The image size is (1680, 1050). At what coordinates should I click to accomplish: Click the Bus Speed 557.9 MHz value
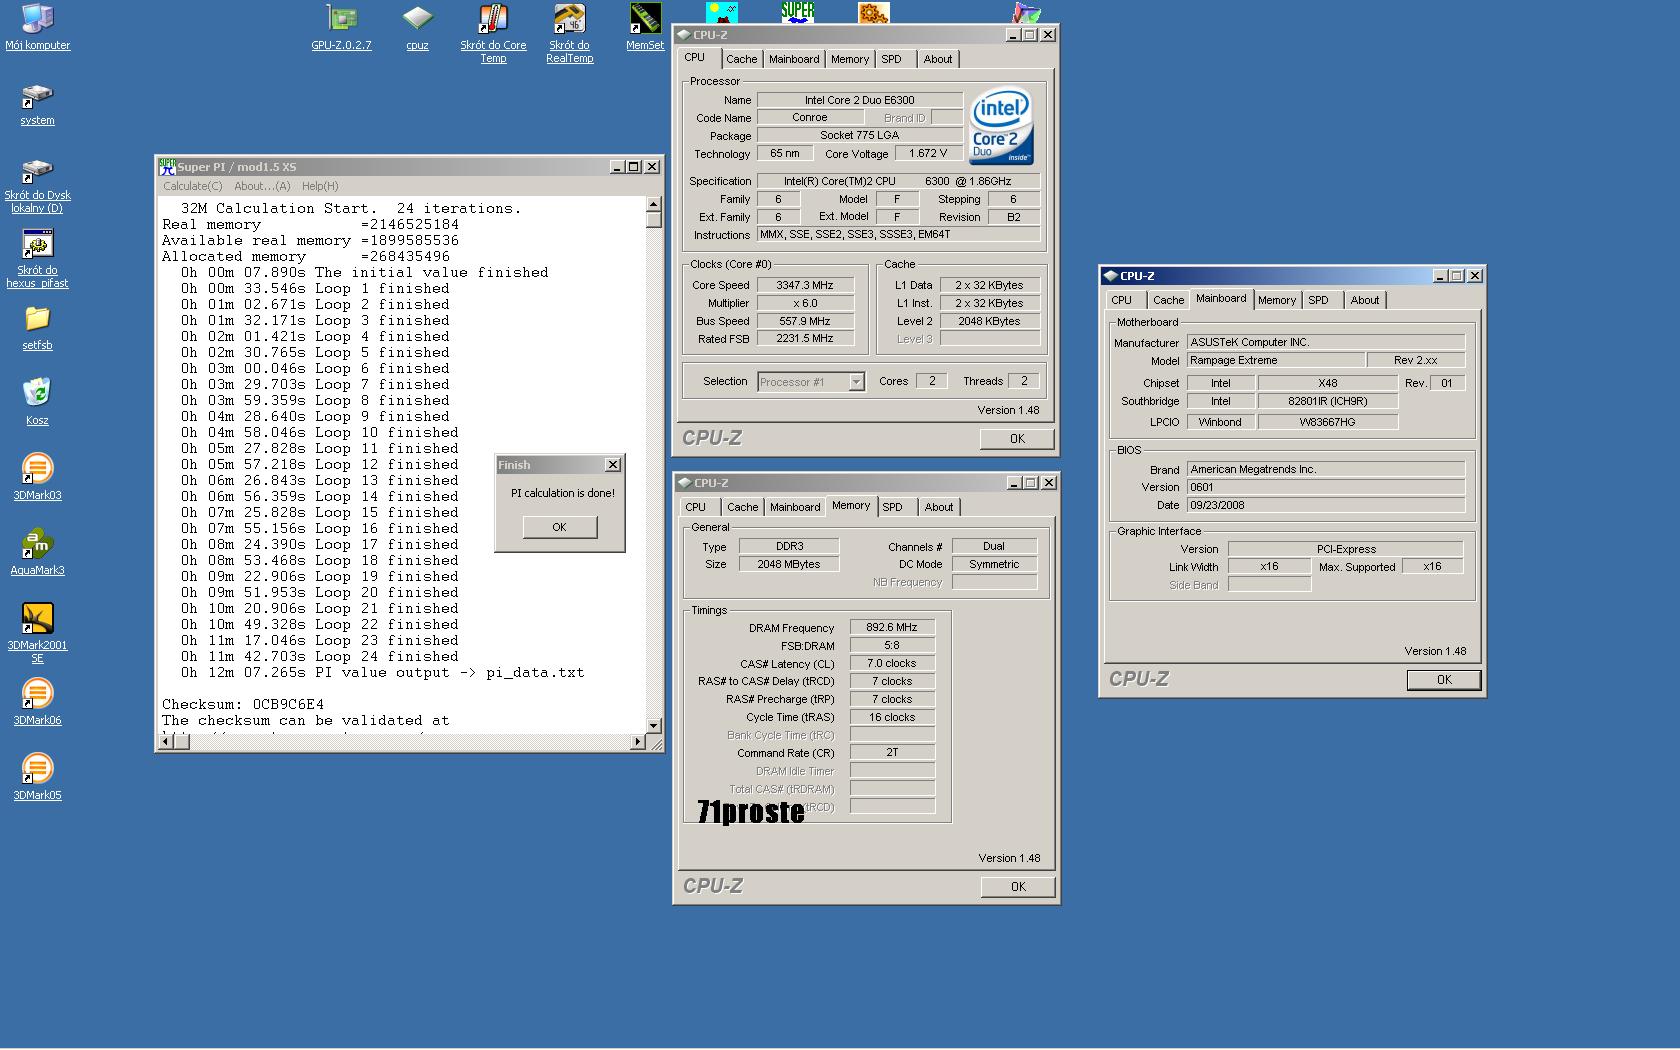[x=805, y=321]
